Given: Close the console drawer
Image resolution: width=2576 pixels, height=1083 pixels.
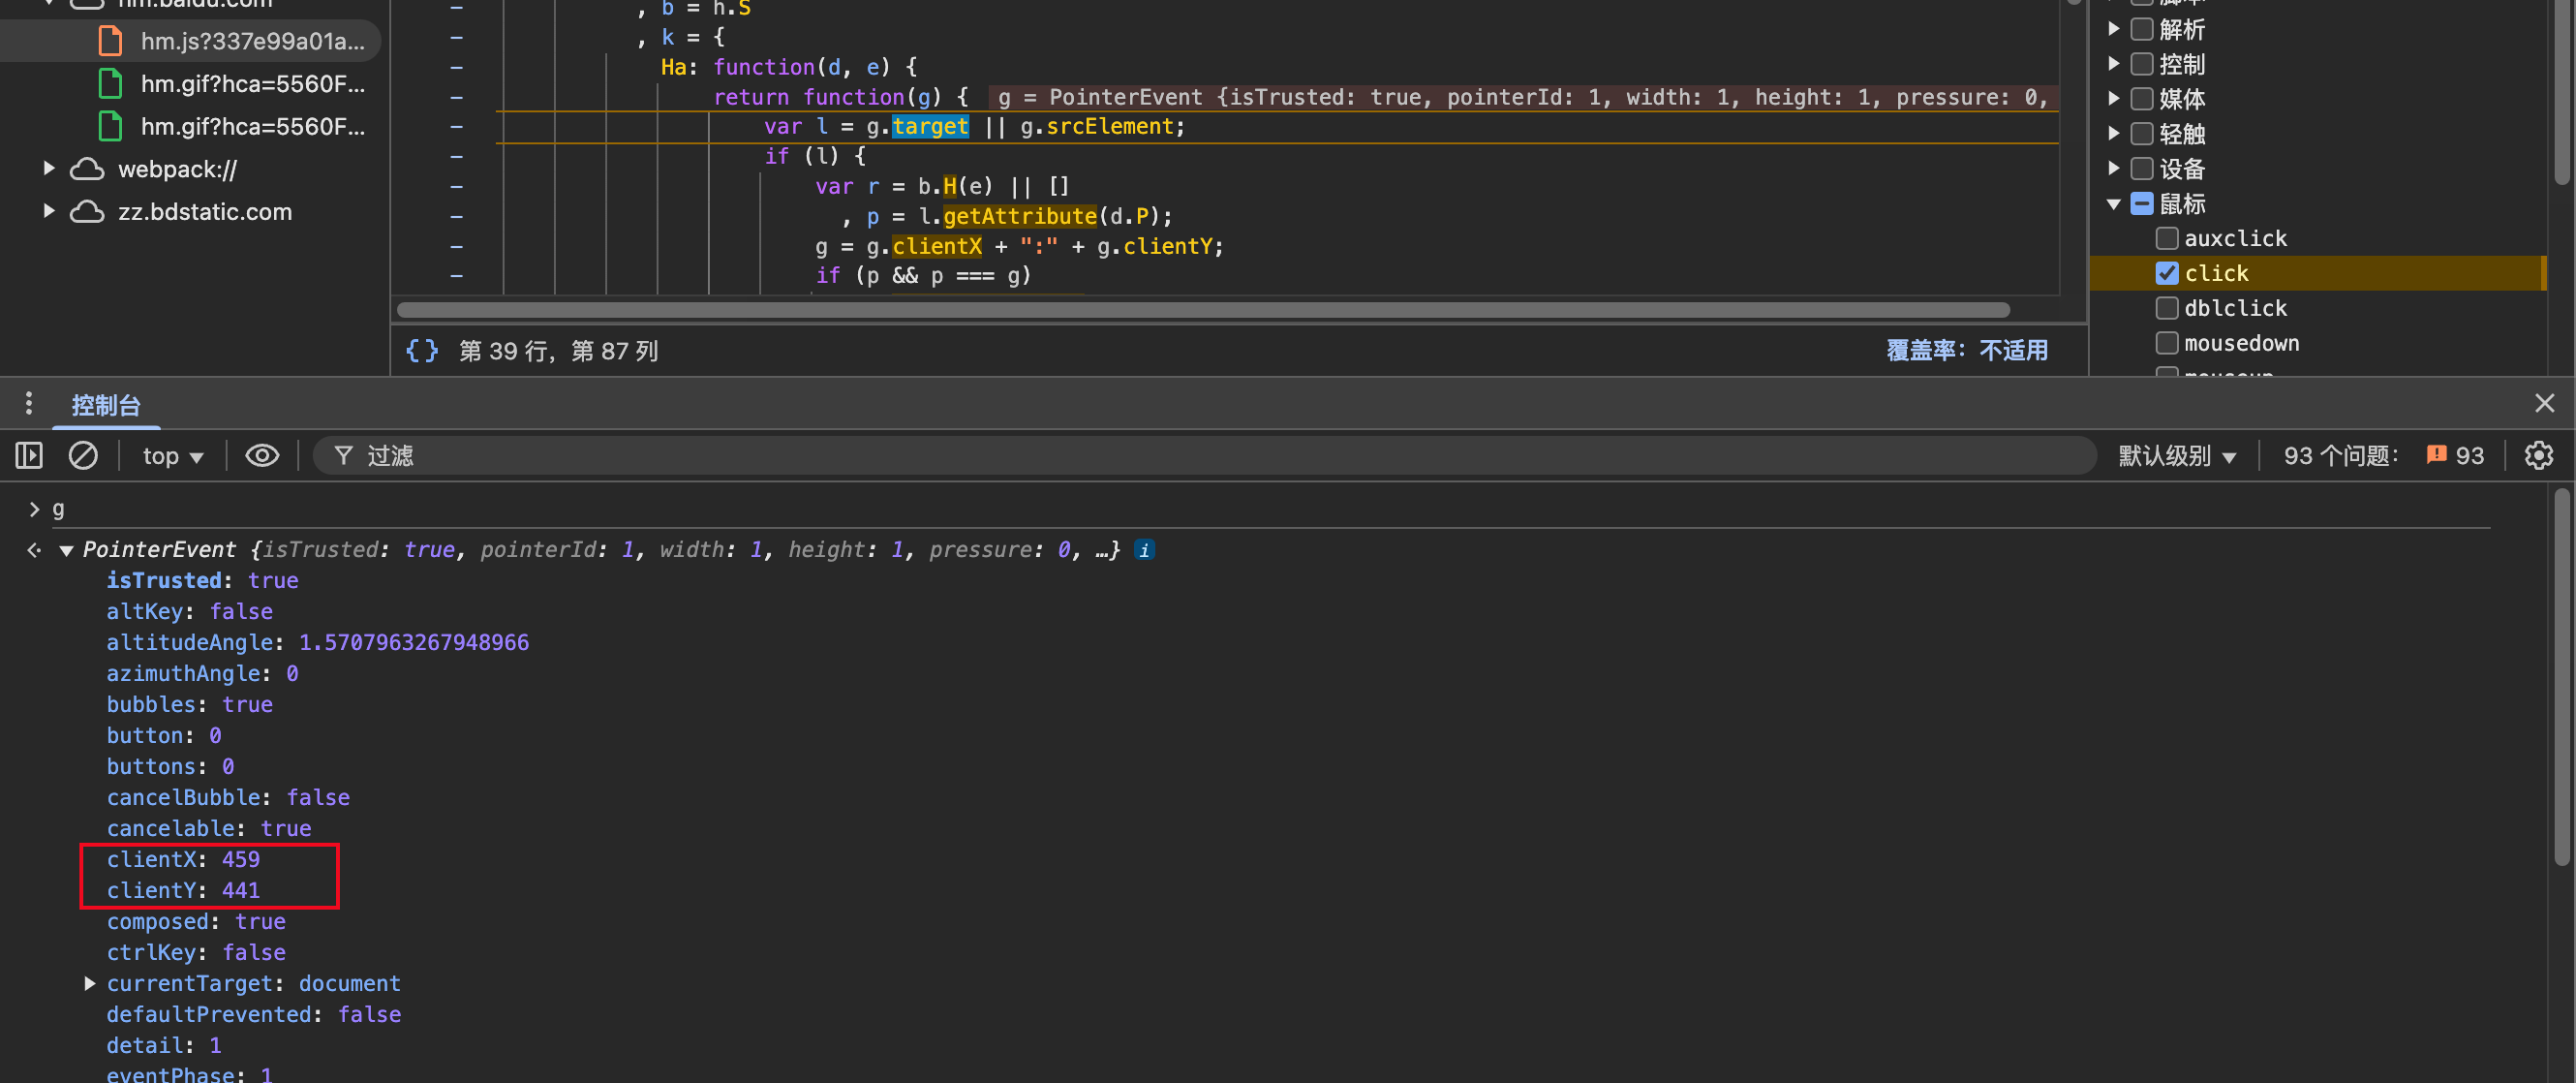Looking at the screenshot, I should point(2544,403).
